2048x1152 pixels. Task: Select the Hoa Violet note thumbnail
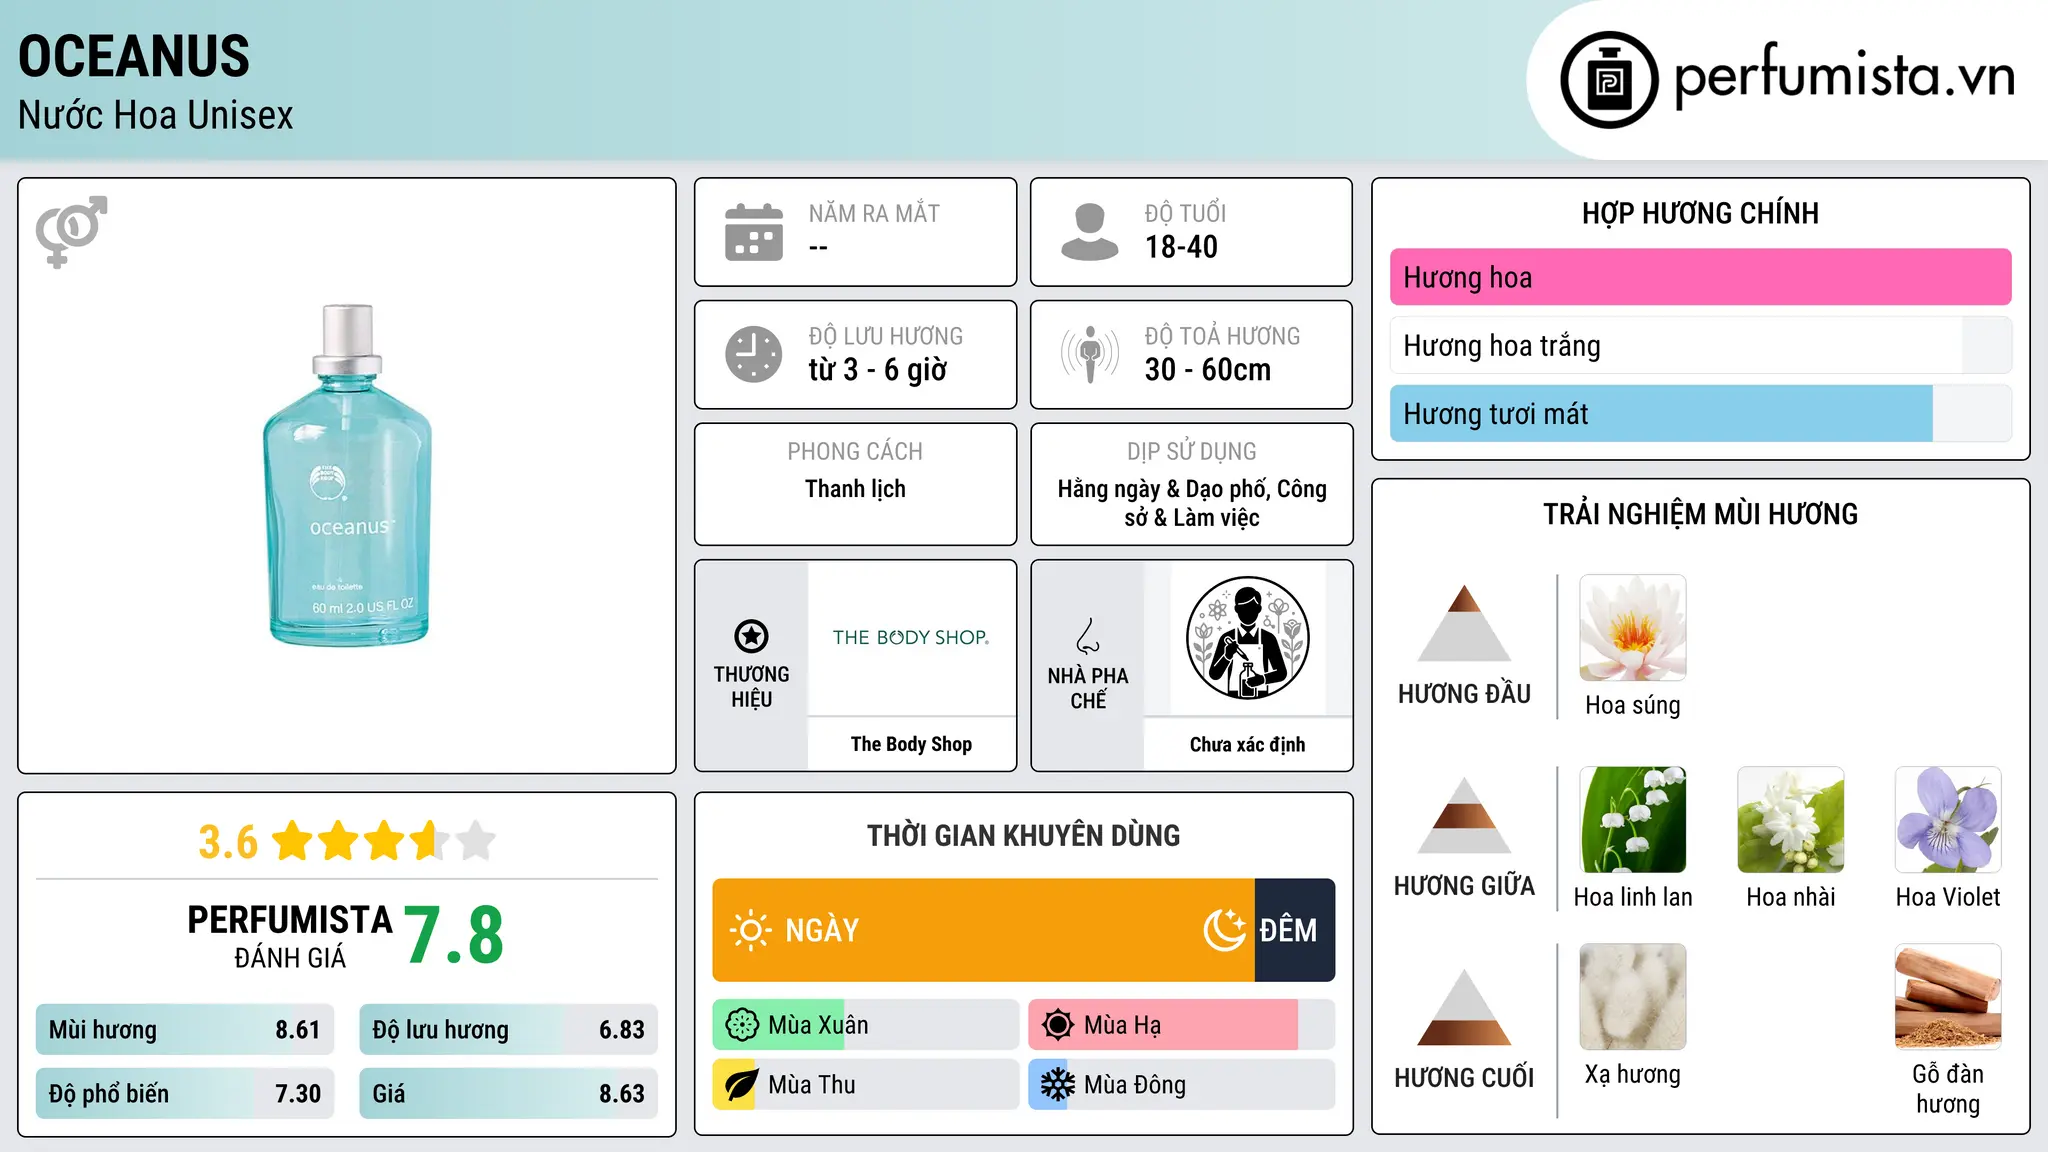(1948, 820)
